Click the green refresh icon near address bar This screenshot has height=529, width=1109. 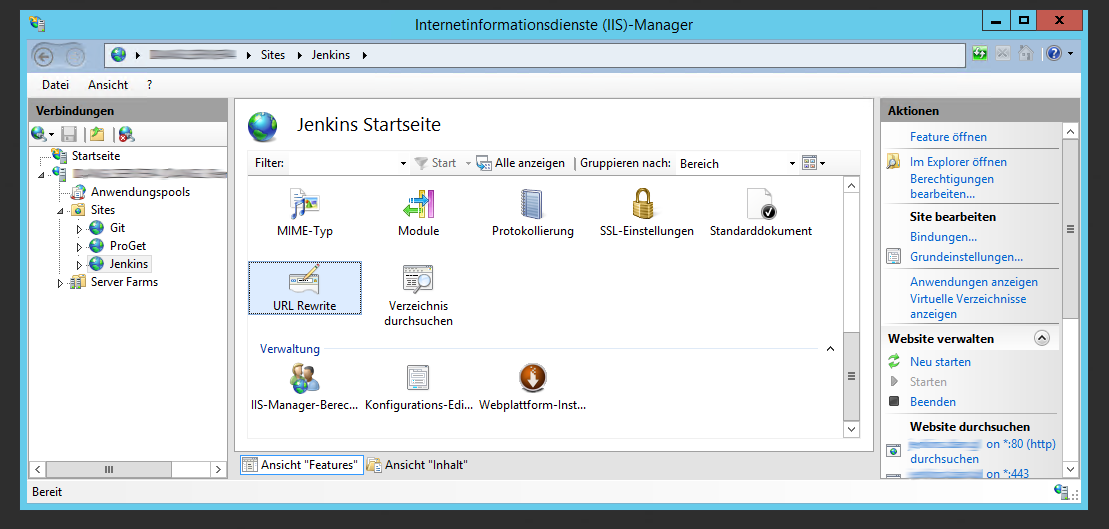[x=980, y=54]
